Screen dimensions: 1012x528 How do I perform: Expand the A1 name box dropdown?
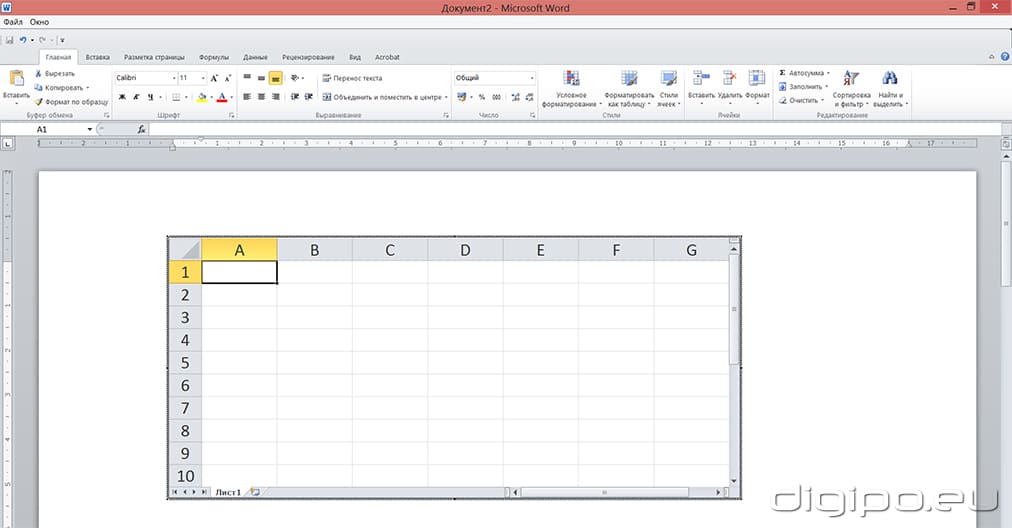90,129
